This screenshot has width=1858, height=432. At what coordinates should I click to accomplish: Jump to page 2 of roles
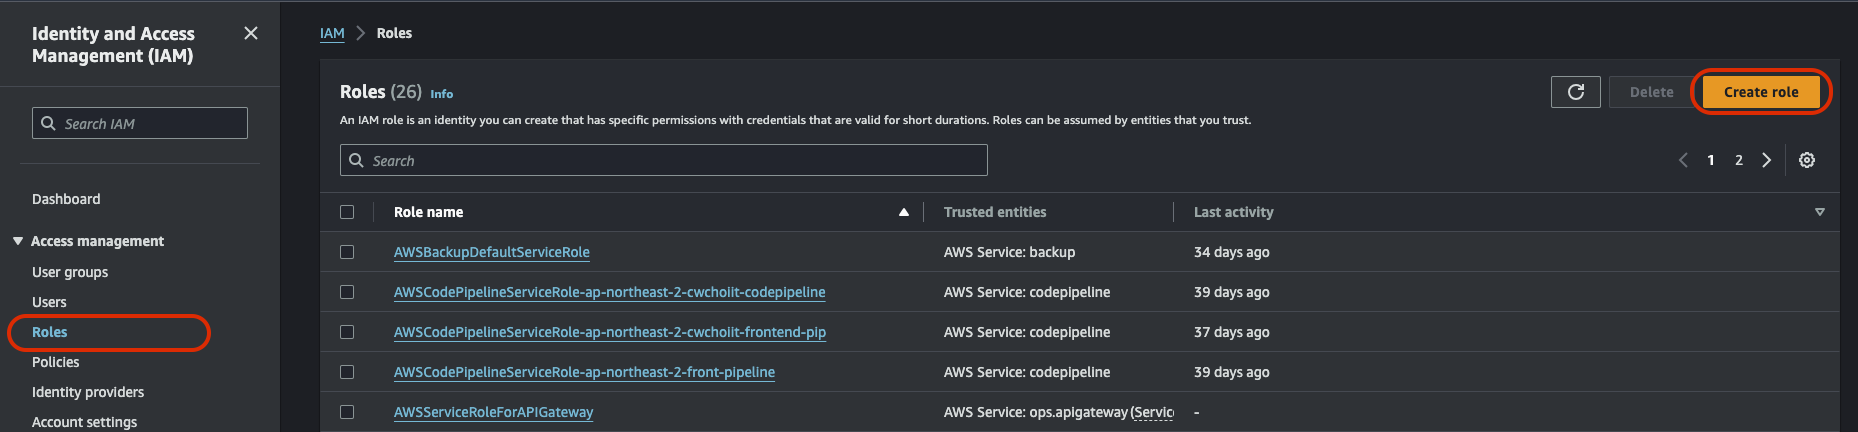pos(1739,160)
